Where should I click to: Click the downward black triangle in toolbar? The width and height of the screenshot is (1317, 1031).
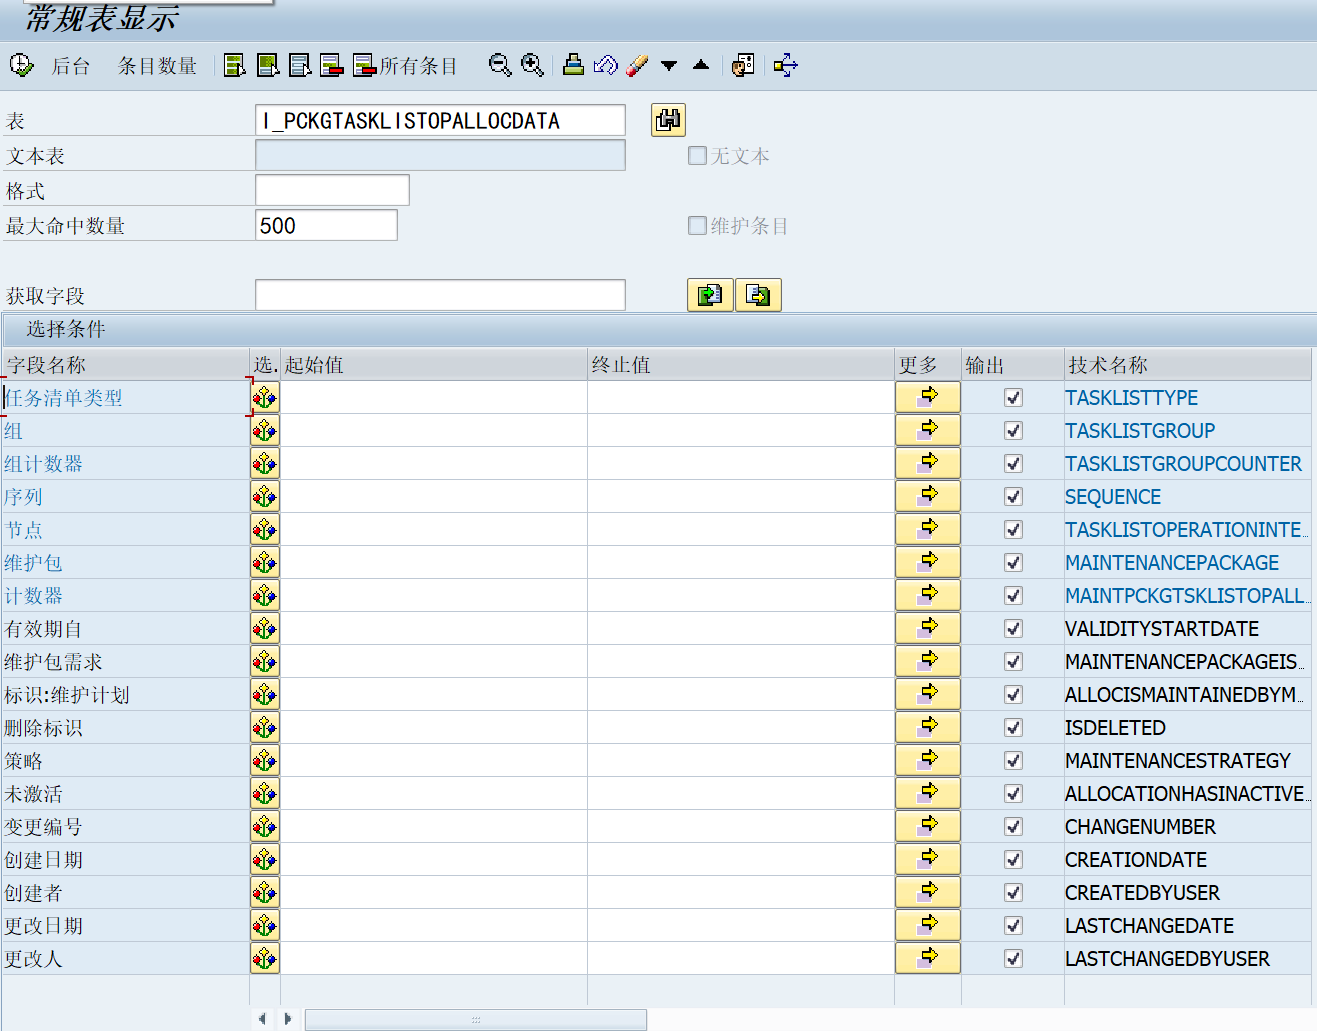(x=669, y=66)
